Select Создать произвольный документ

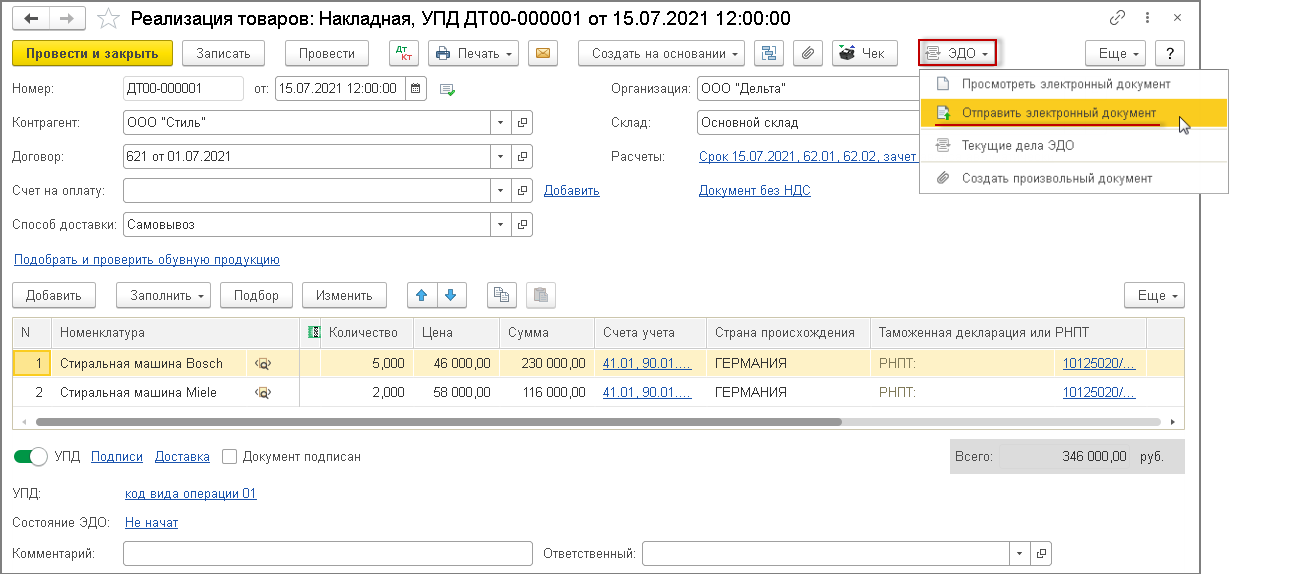(x=1074, y=178)
